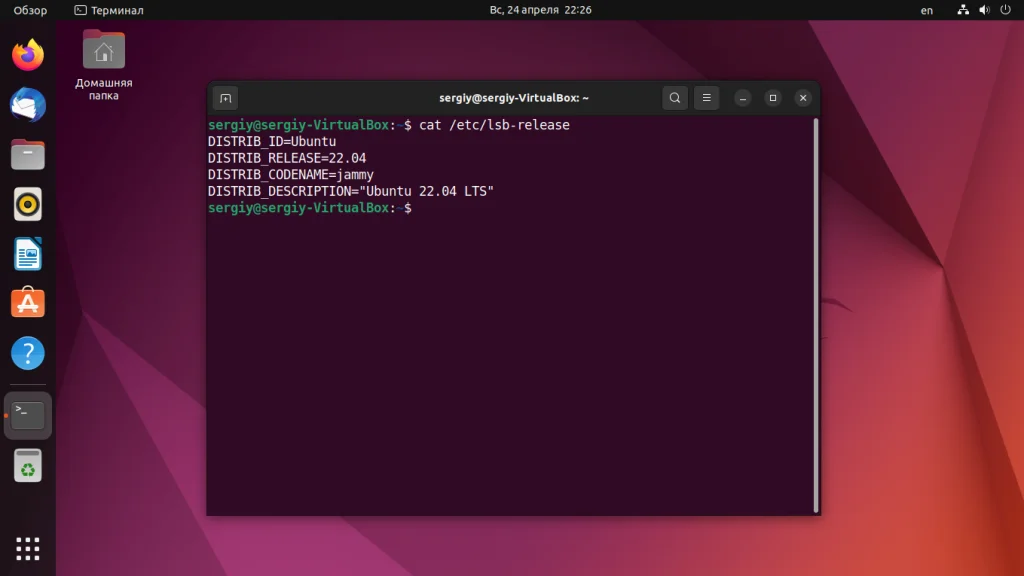The image size is (1024, 576).
Task: Open the terminal search
Action: (675, 97)
